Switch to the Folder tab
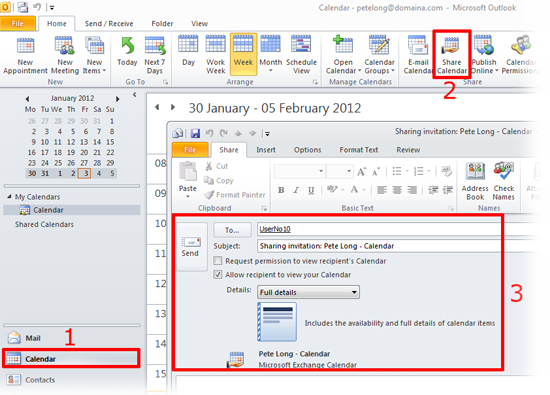 (162, 24)
